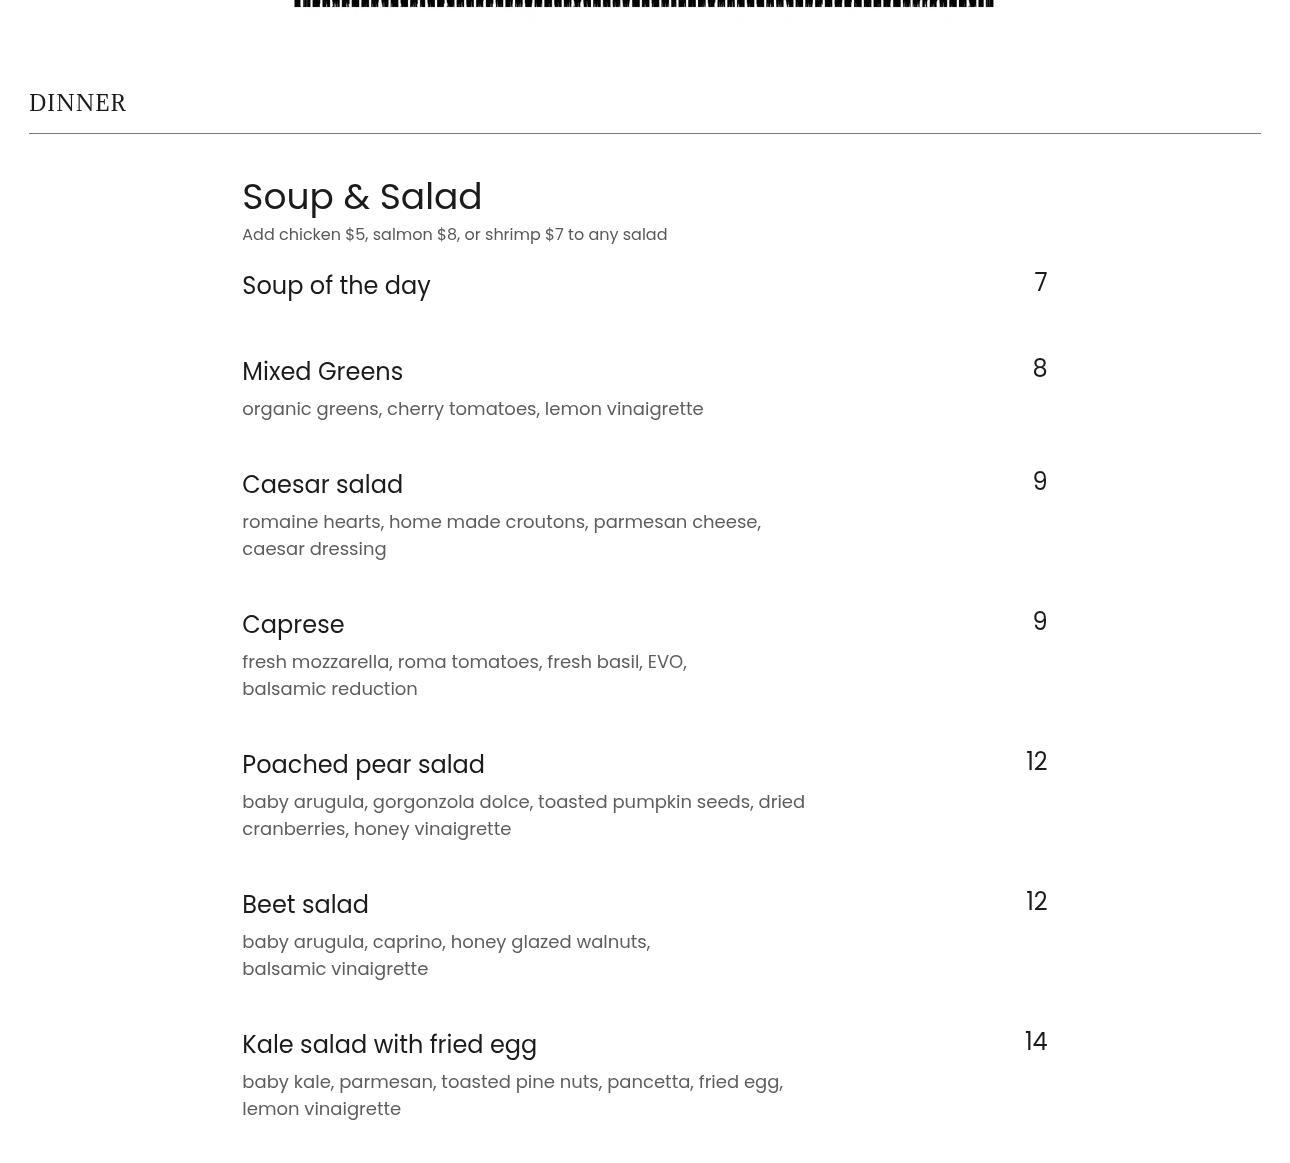Click the Beet salad ingredients description
Screen dimensions: 1290x1163
click(x=446, y=955)
